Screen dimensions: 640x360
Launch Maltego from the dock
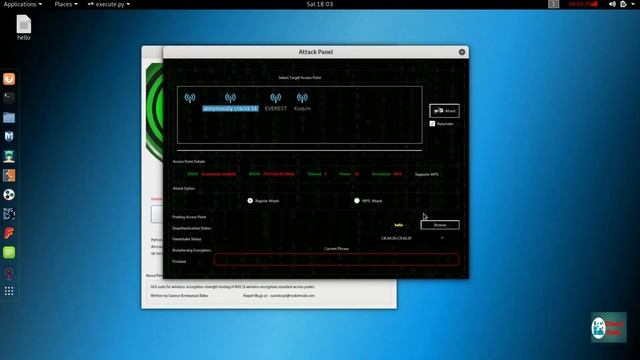coord(9,195)
